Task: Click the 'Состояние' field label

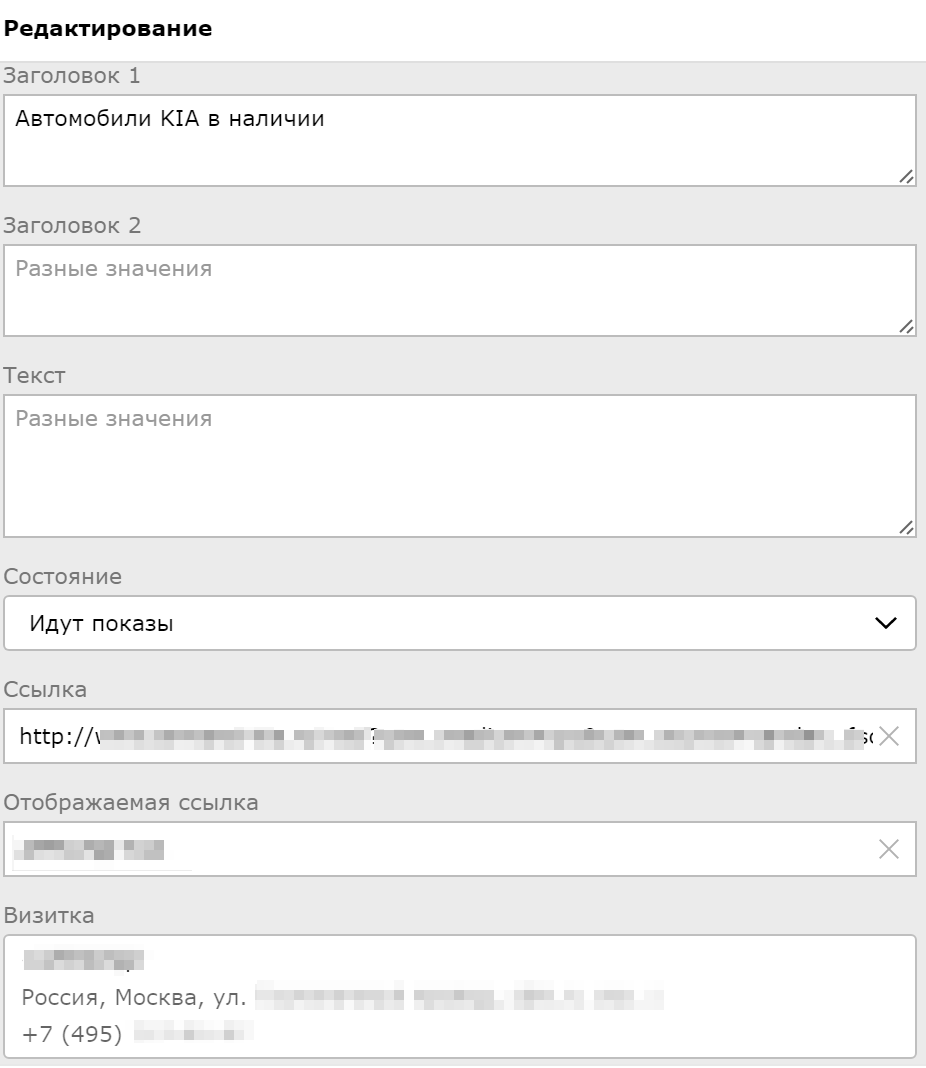Action: [x=63, y=577]
